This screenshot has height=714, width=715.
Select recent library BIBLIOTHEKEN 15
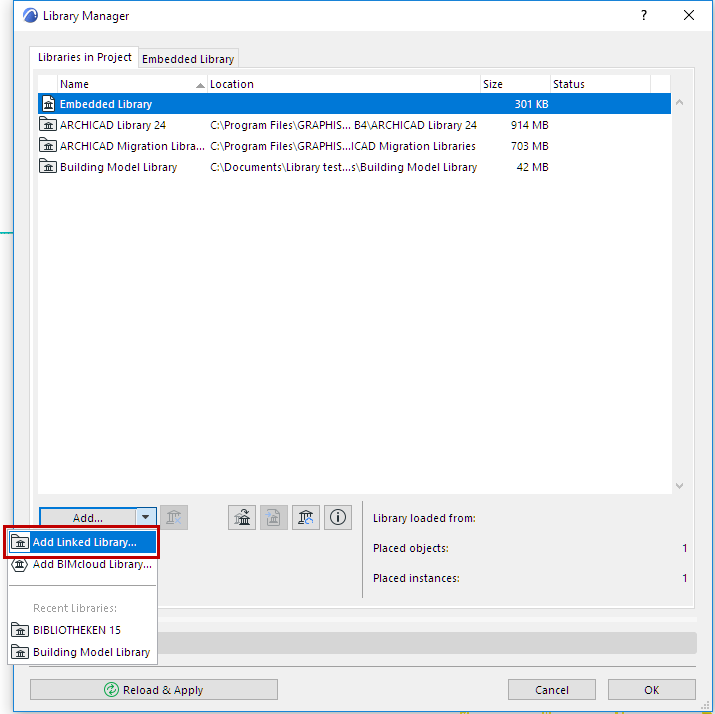82,630
